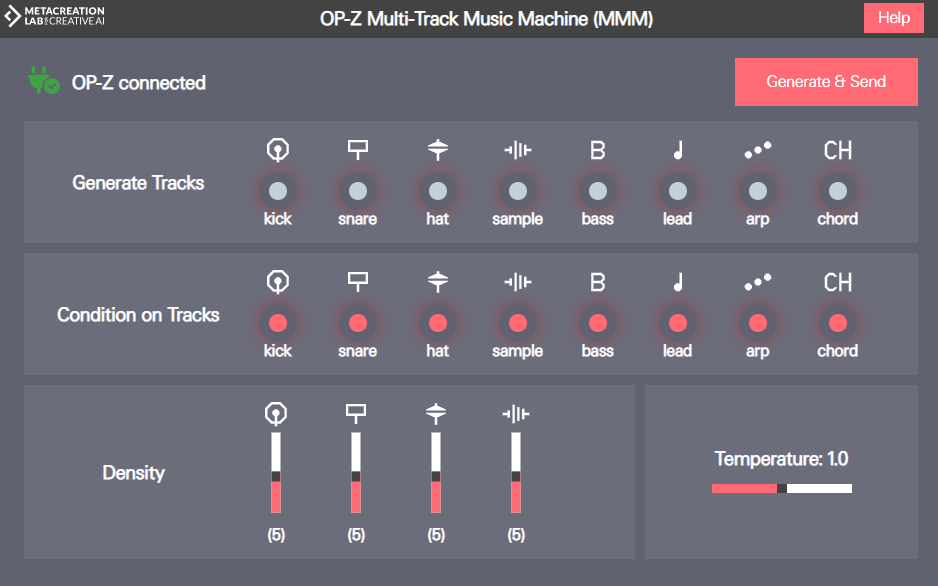Click the hi-hat icon in Generate Tracks
The width and height of the screenshot is (938, 586).
coord(438,149)
